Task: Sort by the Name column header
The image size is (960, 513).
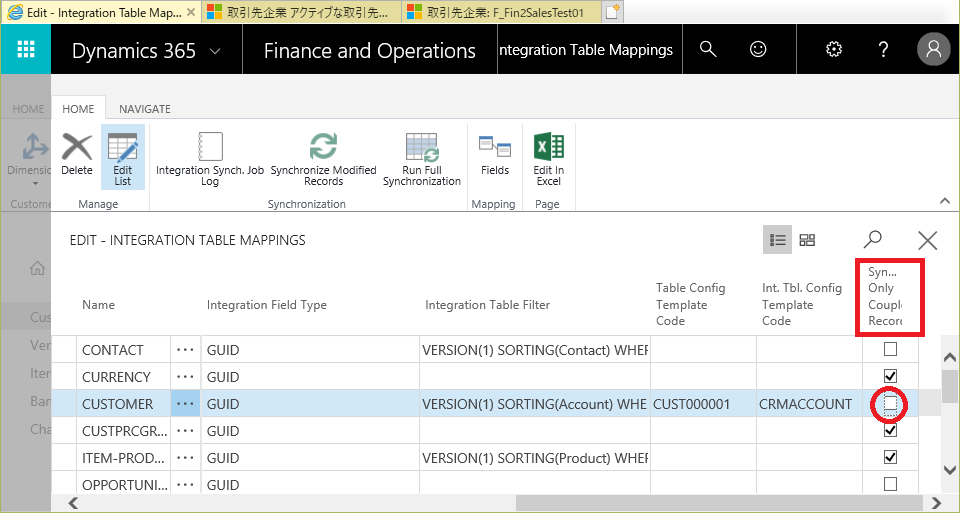Action: click(99, 304)
